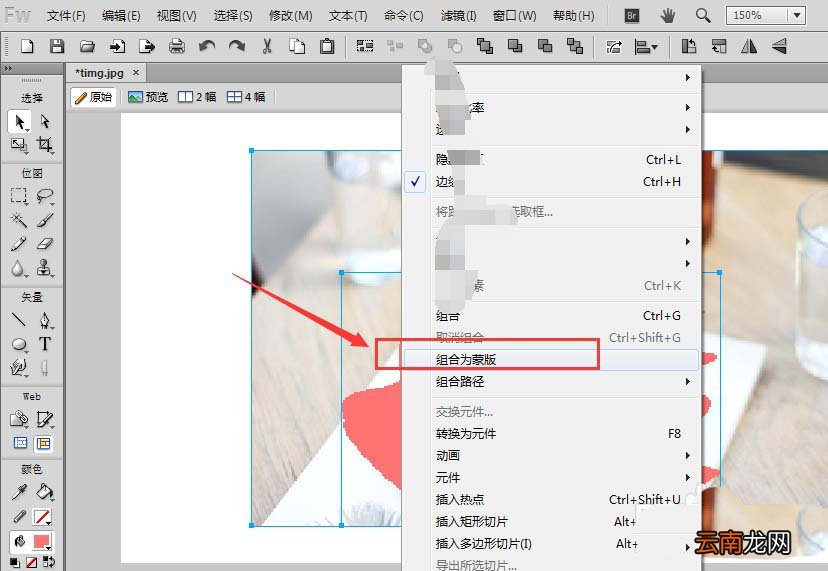The image size is (828, 571).
Task: Select the Hand tool in top bar
Action: tap(668, 16)
